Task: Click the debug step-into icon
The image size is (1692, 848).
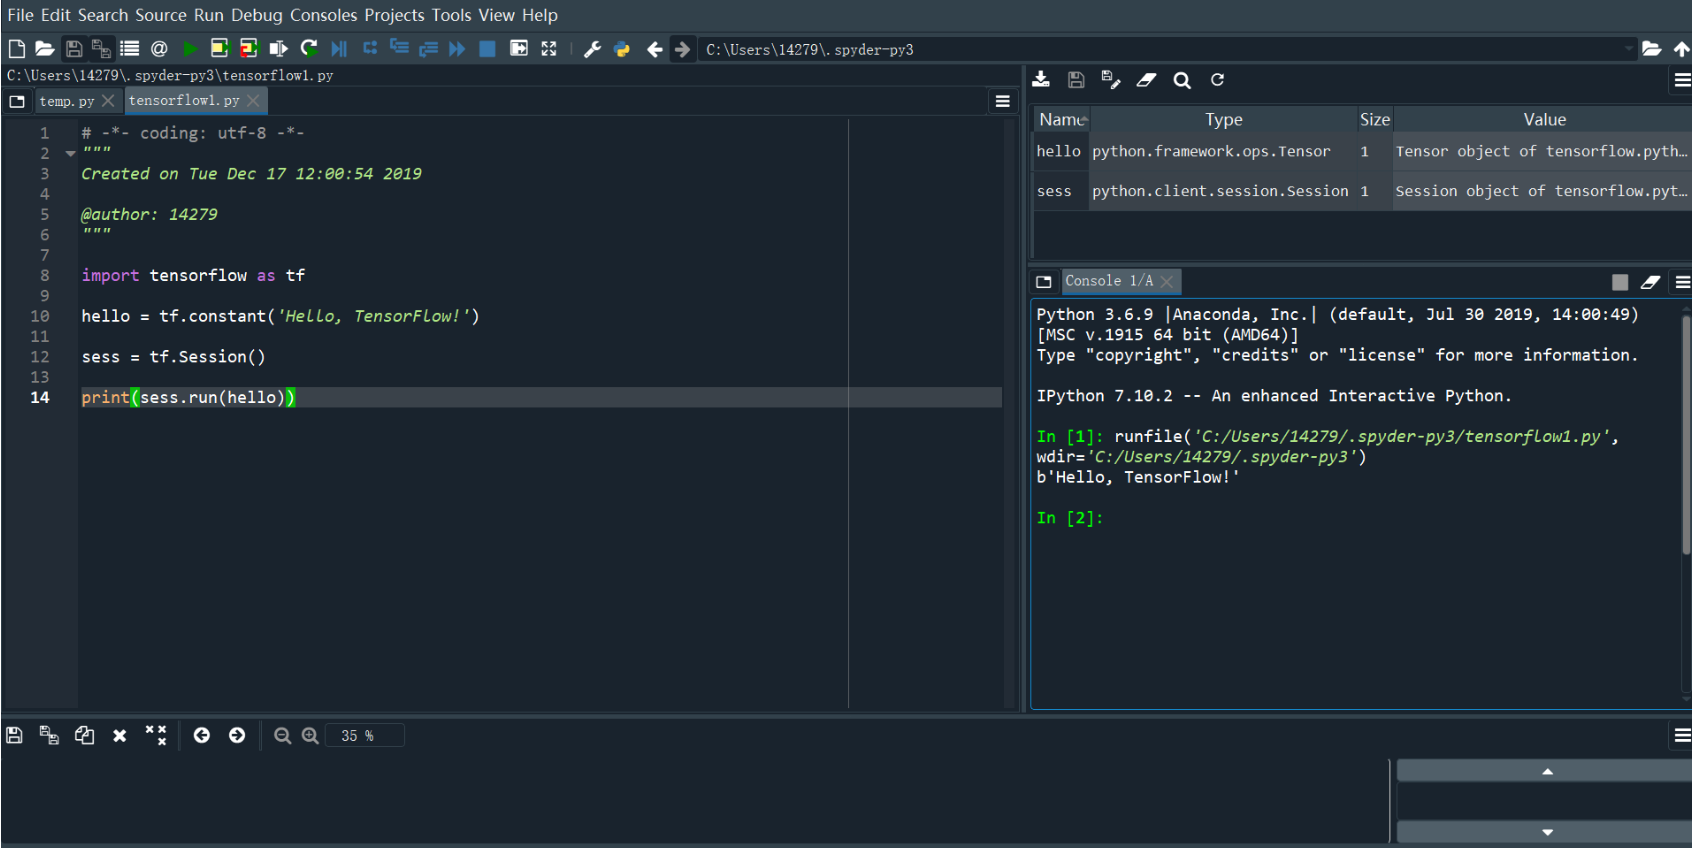Action: (x=399, y=48)
